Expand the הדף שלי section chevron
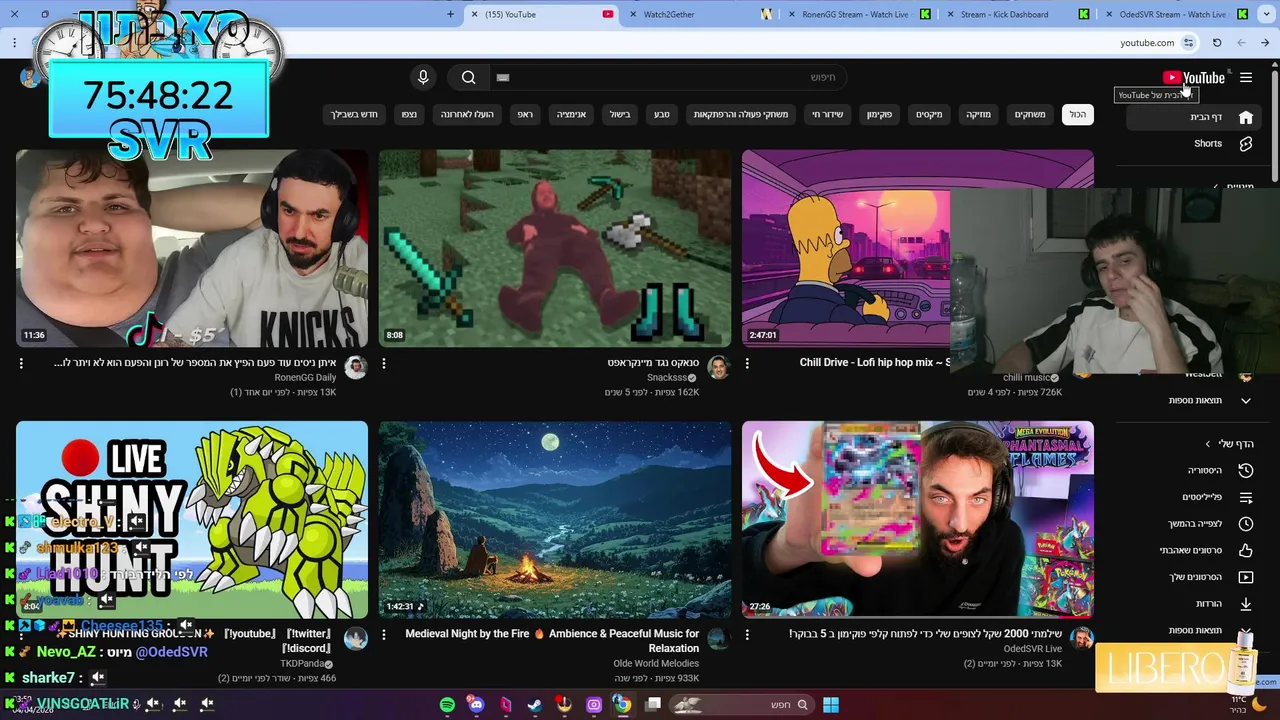The width and height of the screenshot is (1280, 720). point(1208,444)
